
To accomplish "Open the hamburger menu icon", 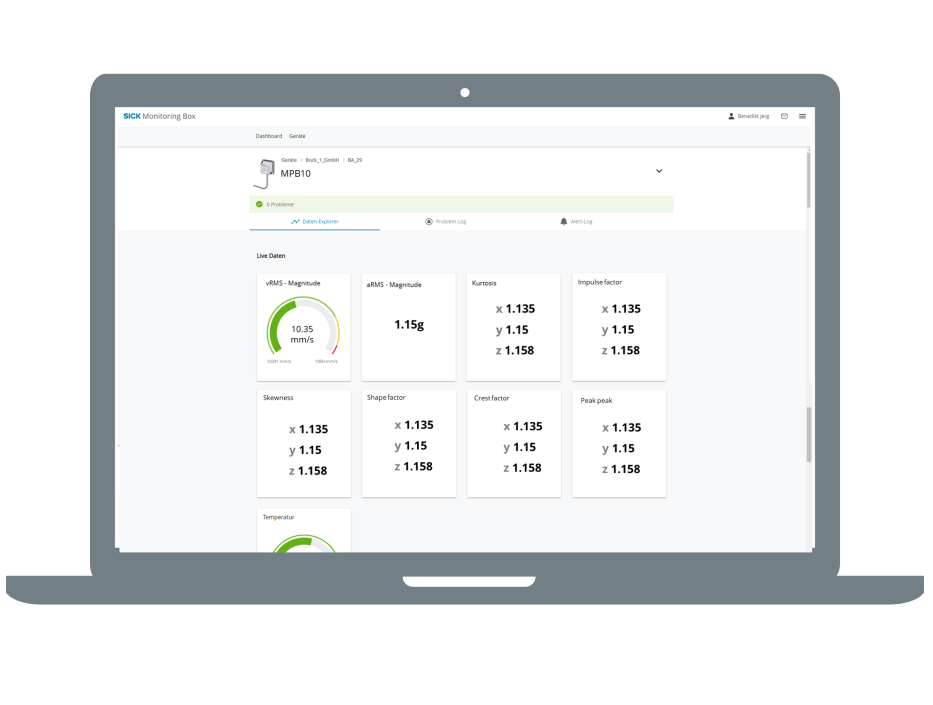I will pos(802,116).
